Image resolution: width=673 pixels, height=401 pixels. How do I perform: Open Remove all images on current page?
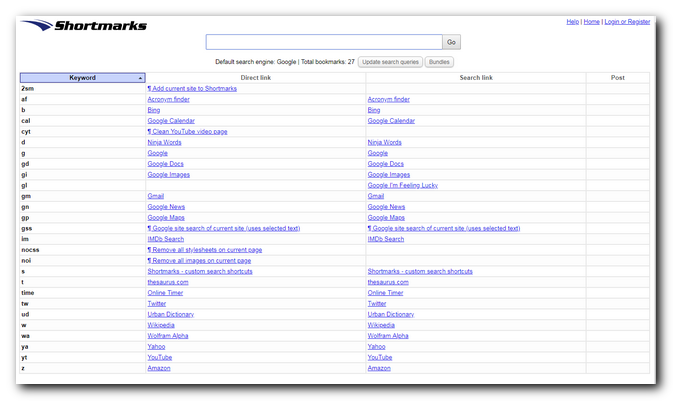coord(199,261)
